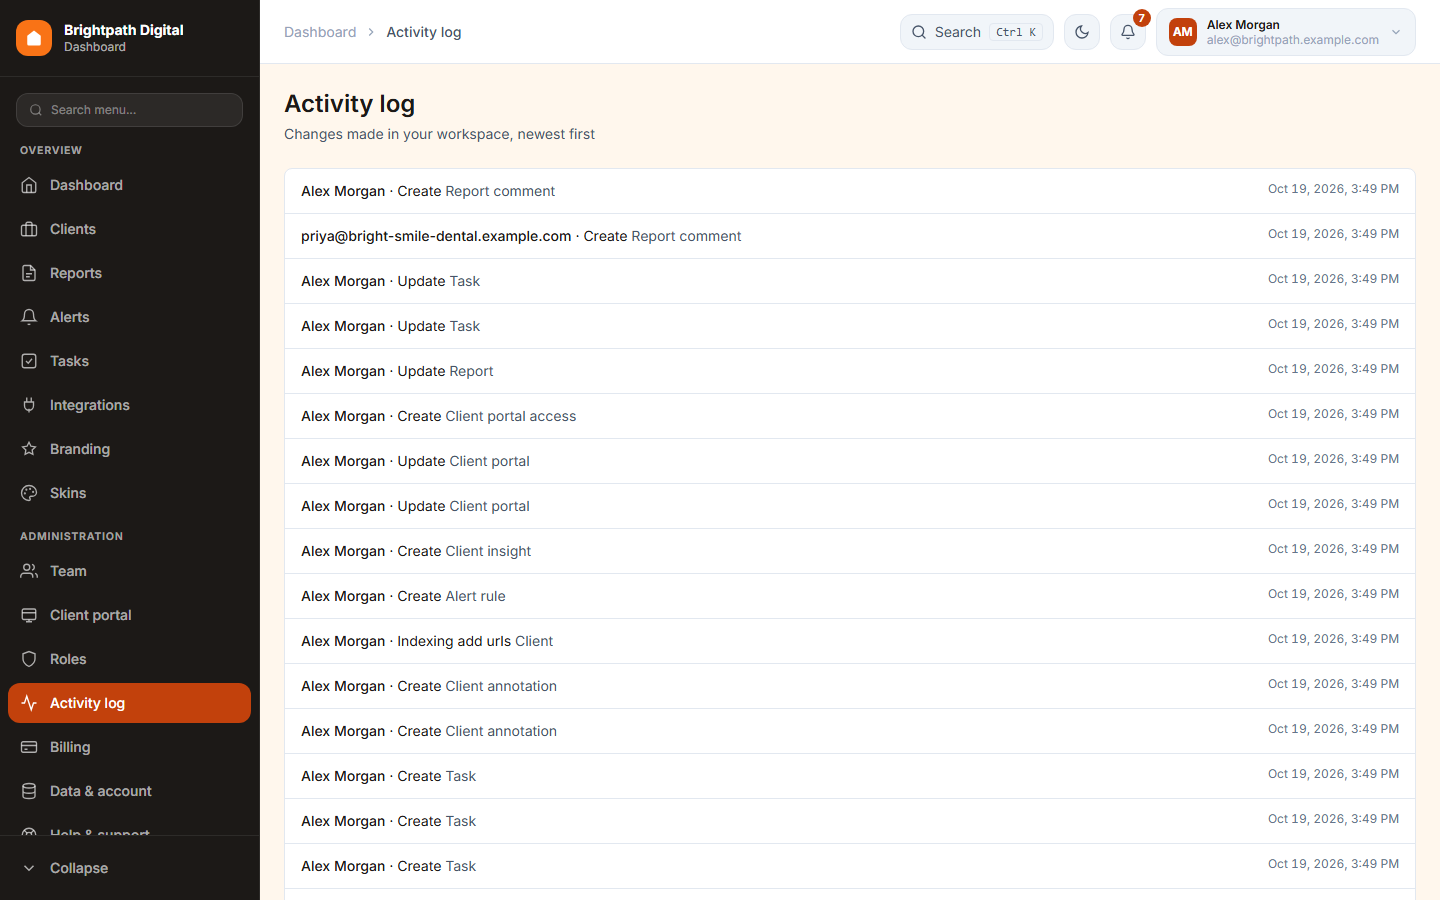Focus the Search menu input field

129,110
